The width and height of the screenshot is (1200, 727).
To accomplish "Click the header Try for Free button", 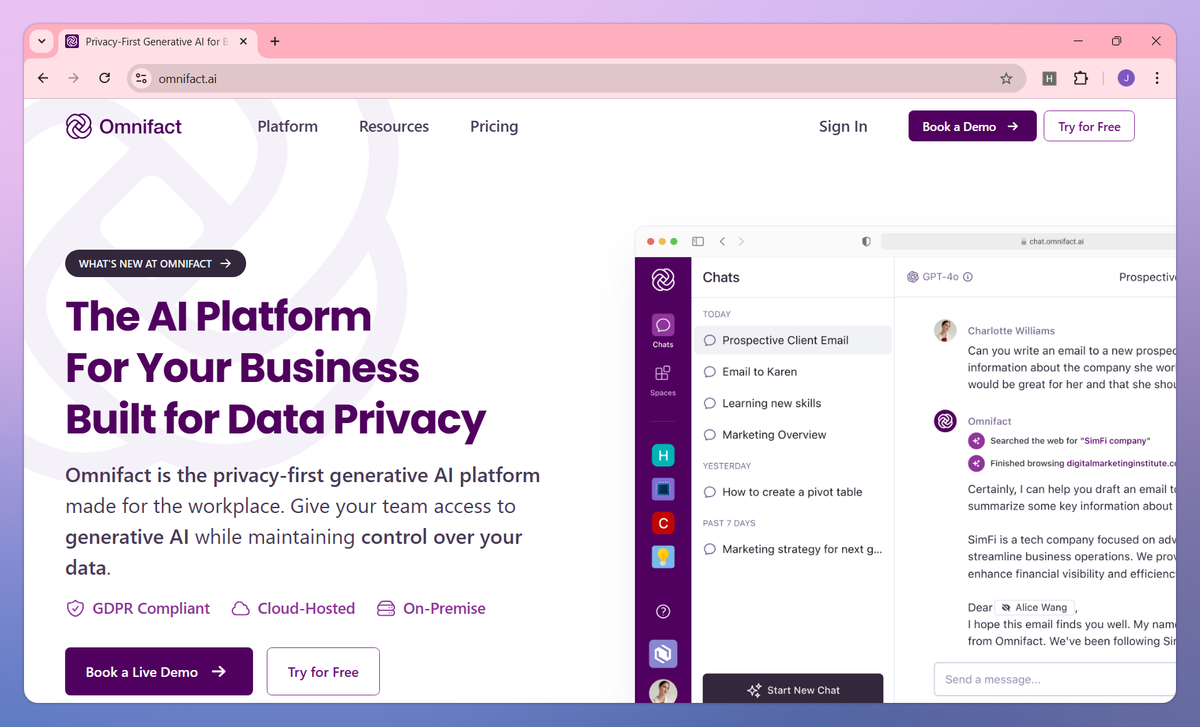I will [1089, 126].
